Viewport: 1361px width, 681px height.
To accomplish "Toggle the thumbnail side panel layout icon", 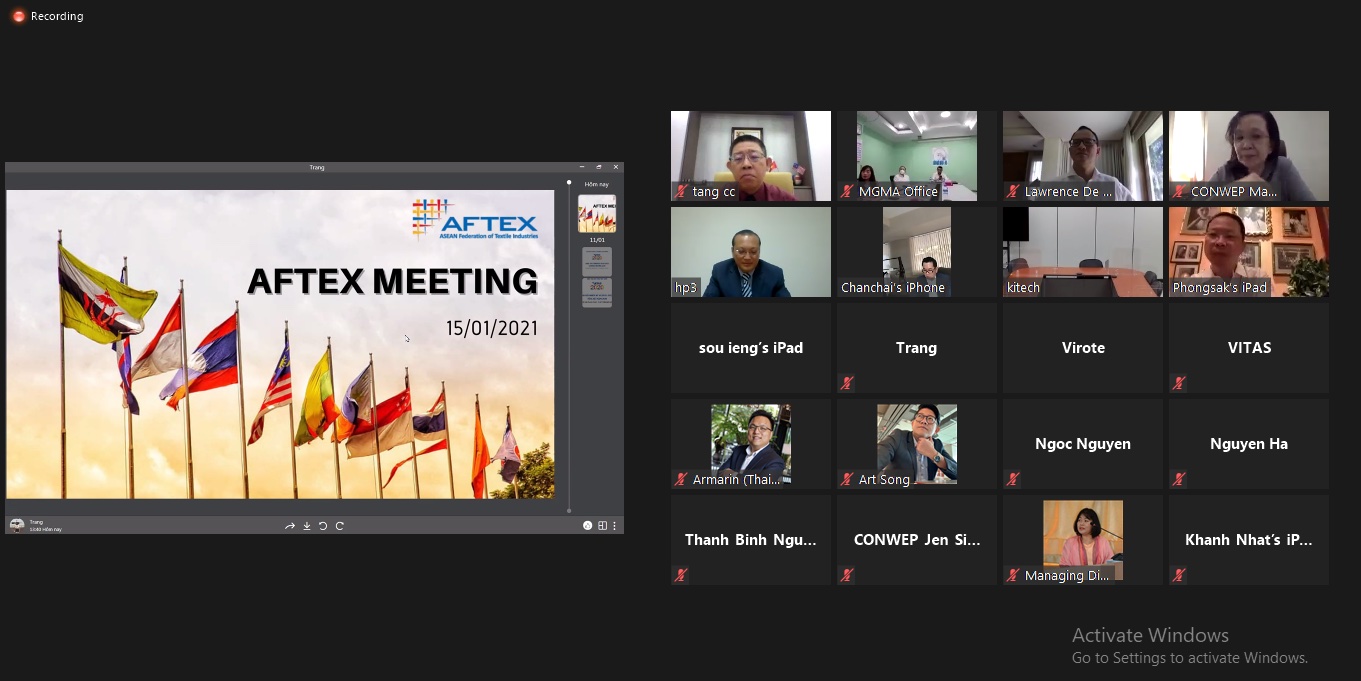I will 602,526.
